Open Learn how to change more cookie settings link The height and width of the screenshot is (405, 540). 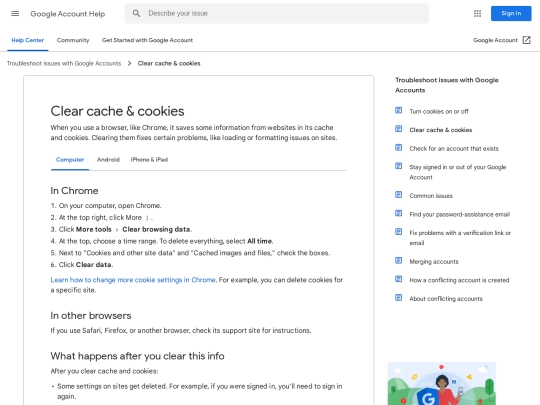point(133,280)
